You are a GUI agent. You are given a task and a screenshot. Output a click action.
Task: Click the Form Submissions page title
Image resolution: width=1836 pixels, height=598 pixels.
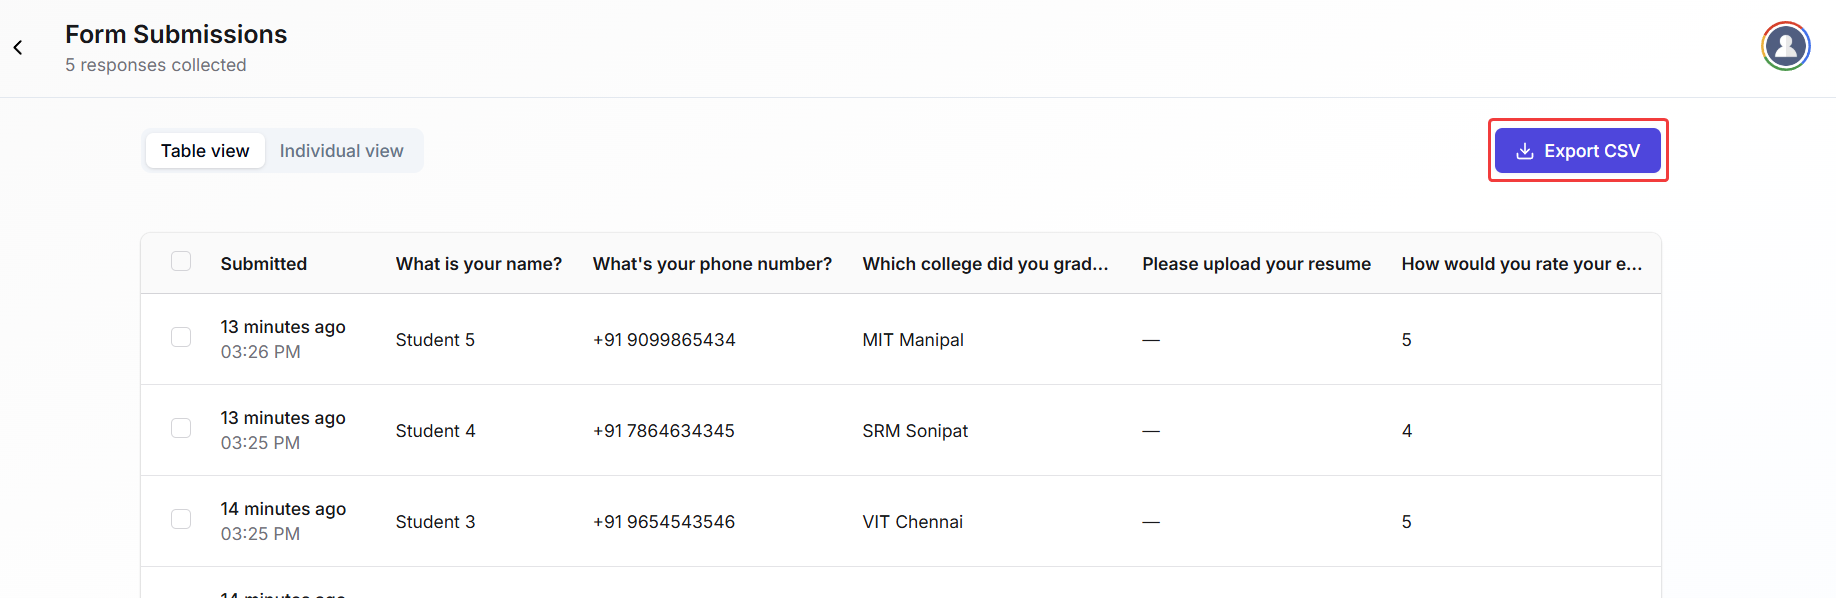[x=176, y=35]
